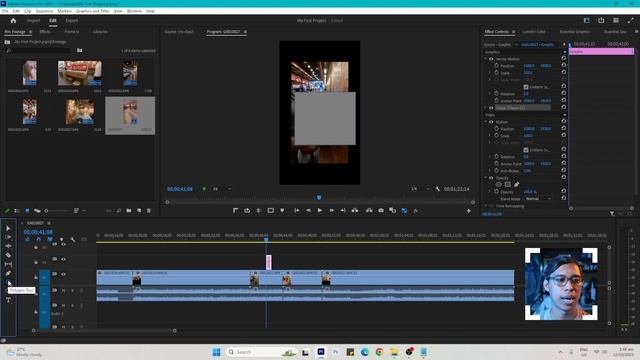Click the create ellipse mask icon under Opacity
This screenshot has width=640, height=360.
pos(499,184)
